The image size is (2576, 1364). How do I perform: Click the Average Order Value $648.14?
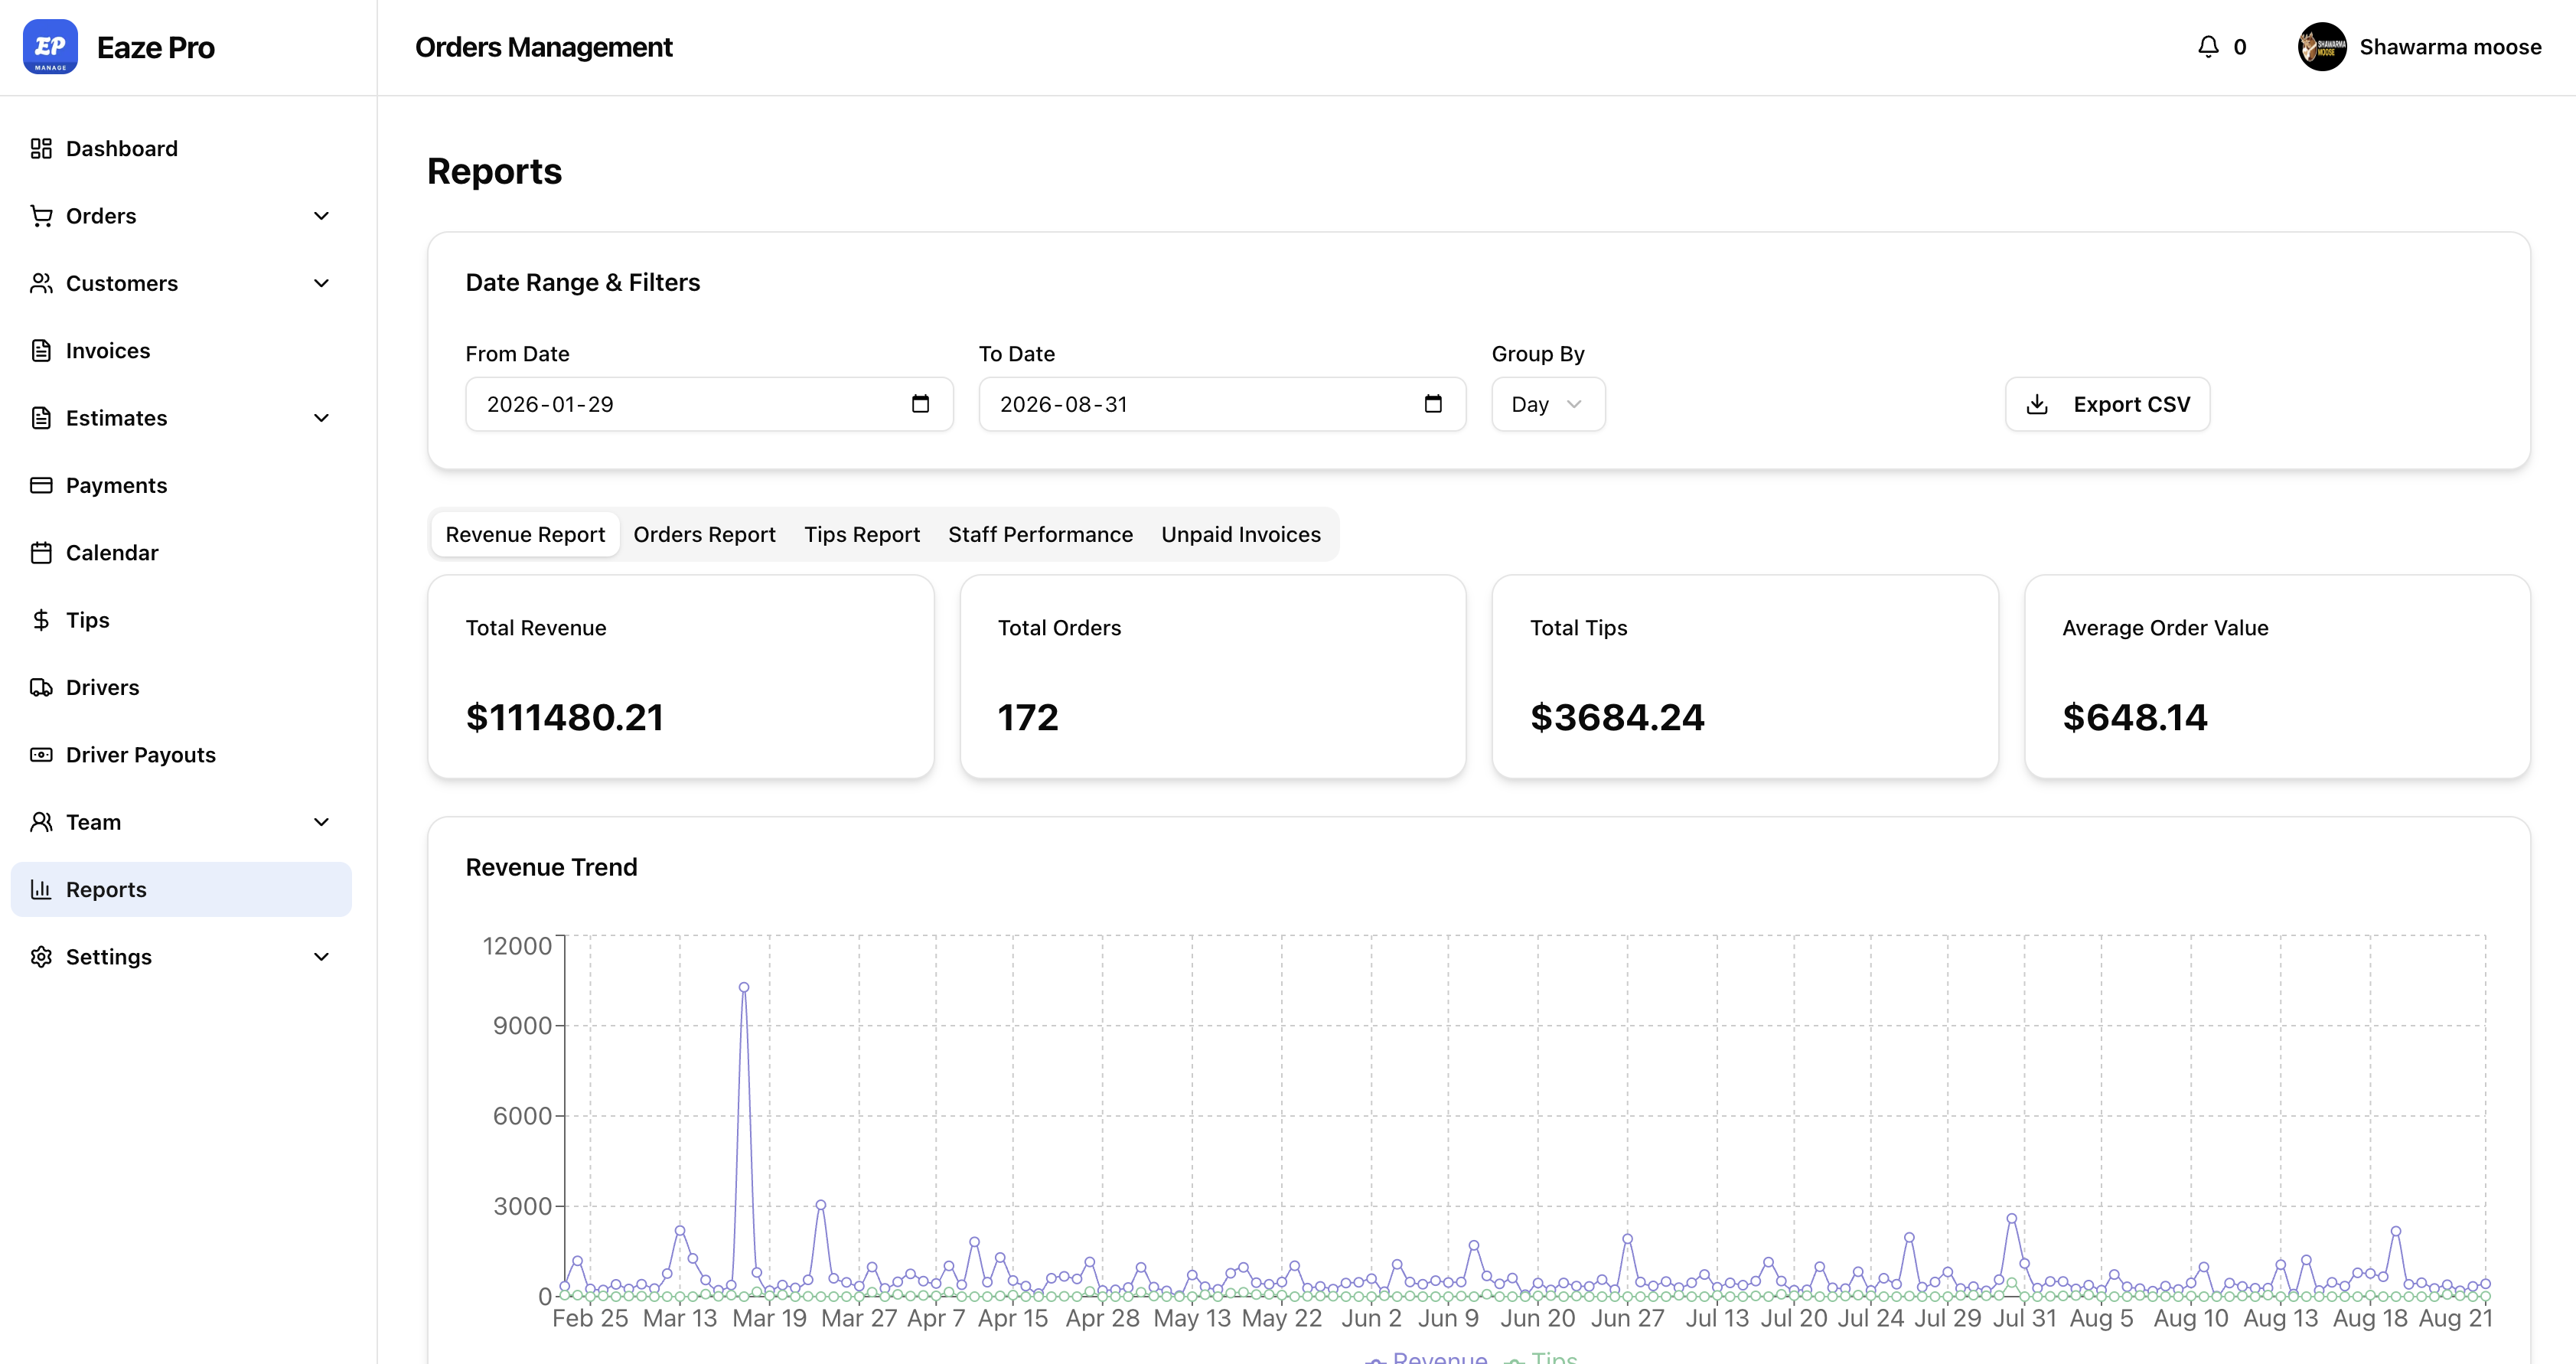tap(2135, 717)
